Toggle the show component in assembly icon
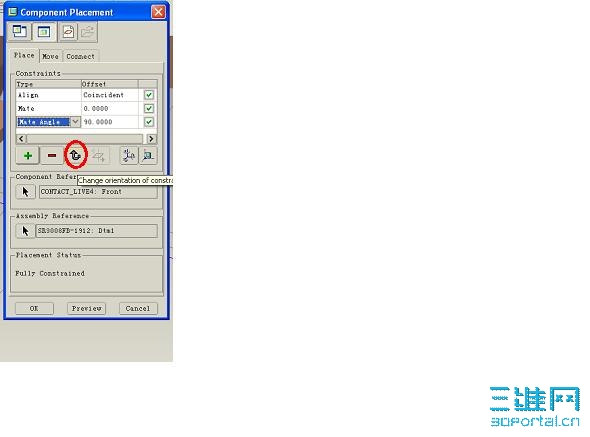The image size is (590, 437). [x=44, y=32]
